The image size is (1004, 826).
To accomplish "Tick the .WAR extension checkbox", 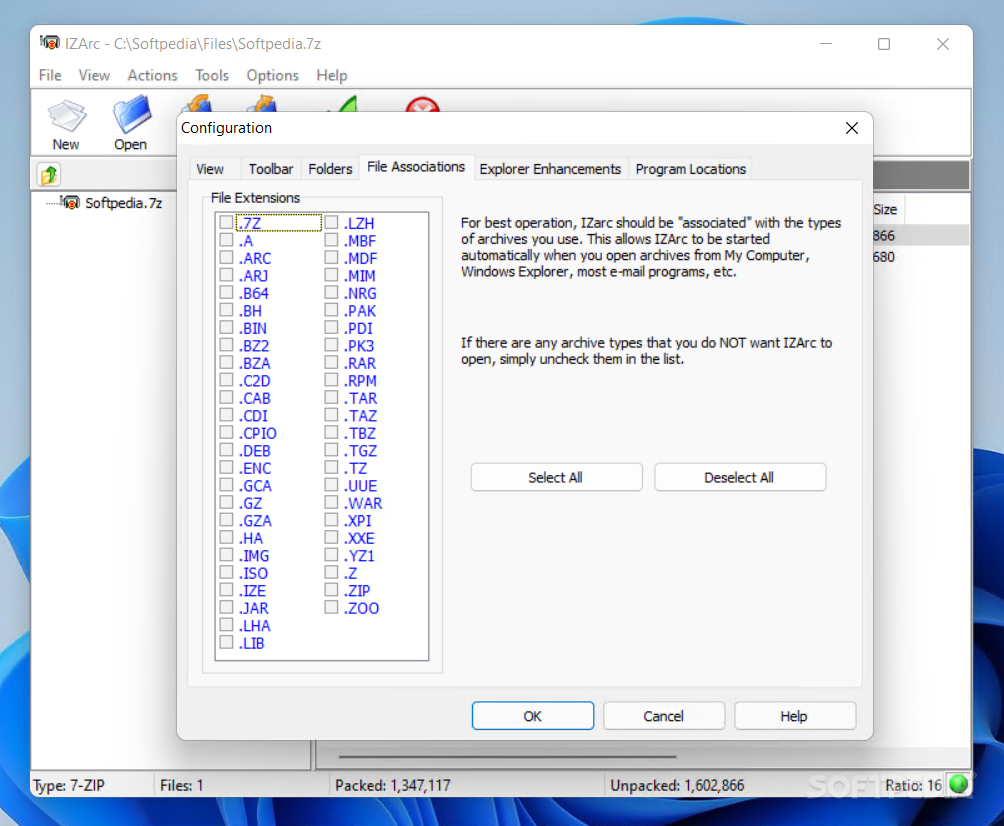I will [331, 503].
